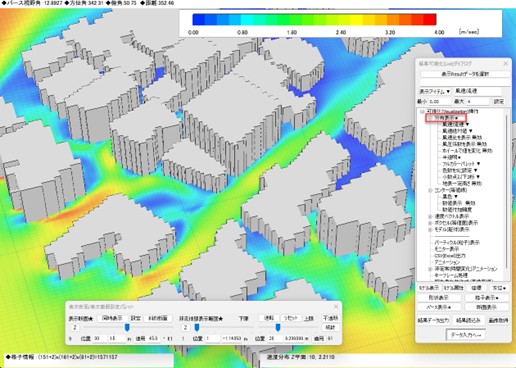Screen dimensions: 516x368
Task: Open the フルカラーパレット palette dropdown
Action: coord(461,164)
